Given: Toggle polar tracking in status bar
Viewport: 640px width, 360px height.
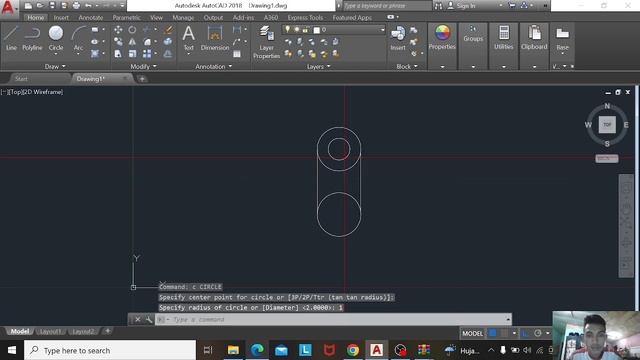Looking at the screenshot, I should click(538, 333).
